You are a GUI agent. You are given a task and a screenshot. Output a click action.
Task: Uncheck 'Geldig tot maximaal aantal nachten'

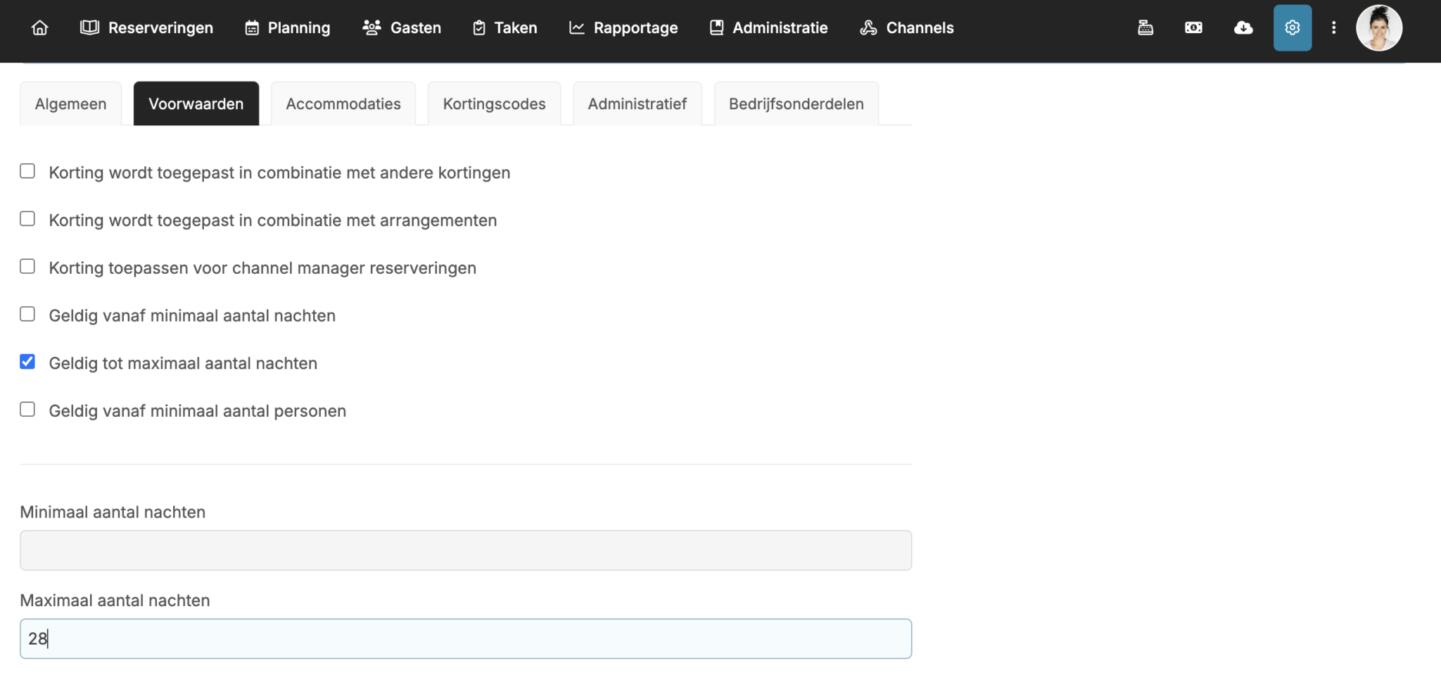tap(28, 362)
